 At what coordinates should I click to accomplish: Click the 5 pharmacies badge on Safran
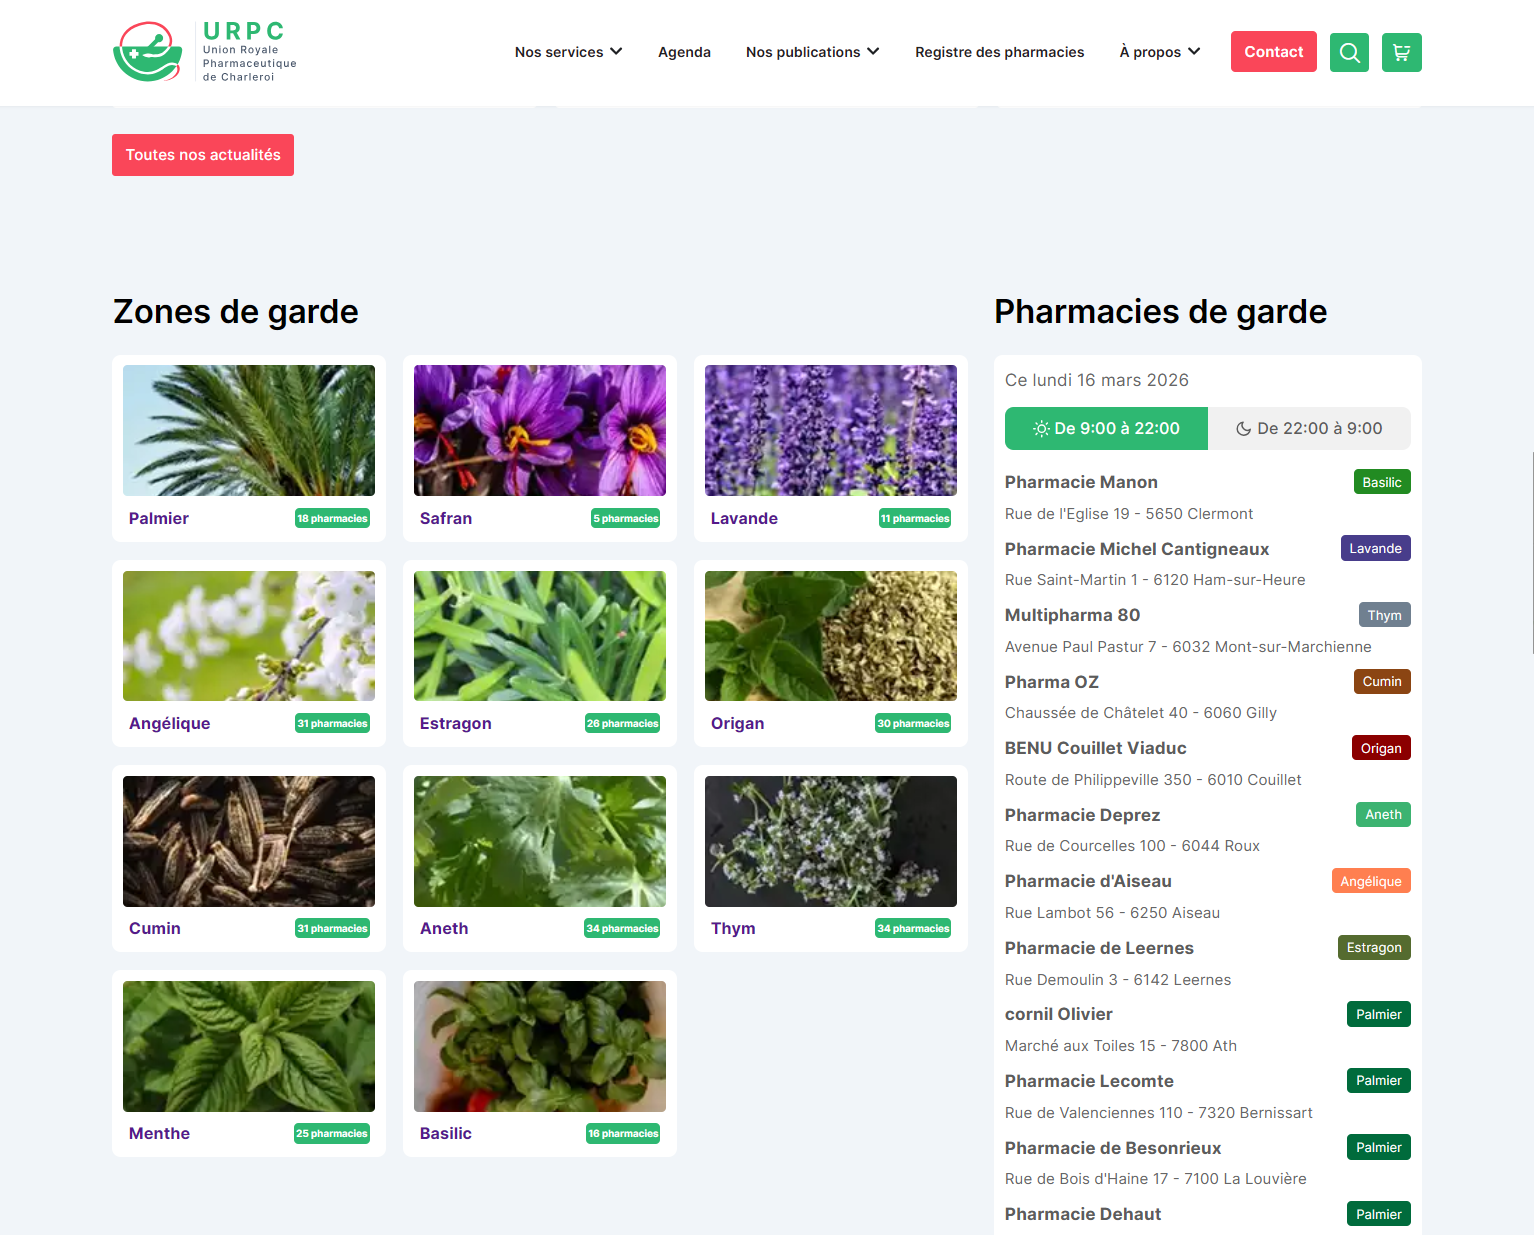(x=625, y=518)
